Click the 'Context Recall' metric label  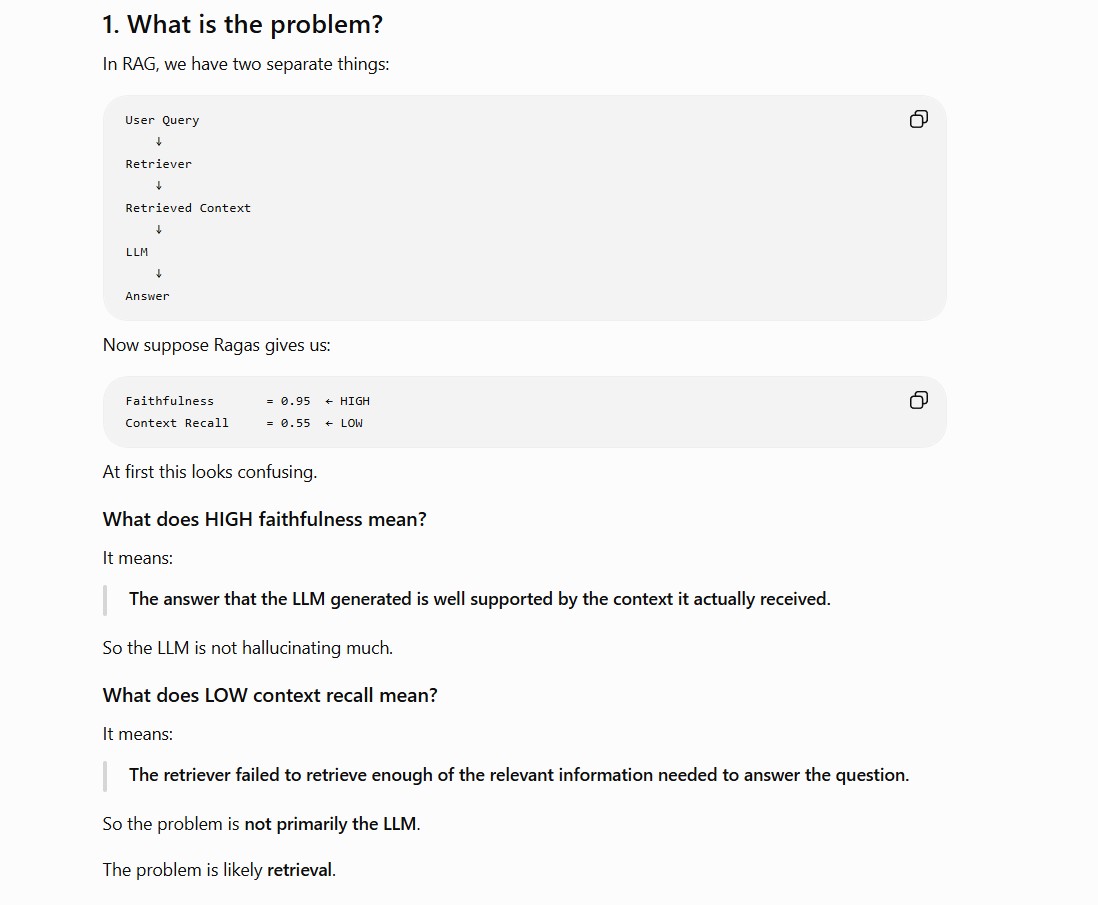coord(176,423)
